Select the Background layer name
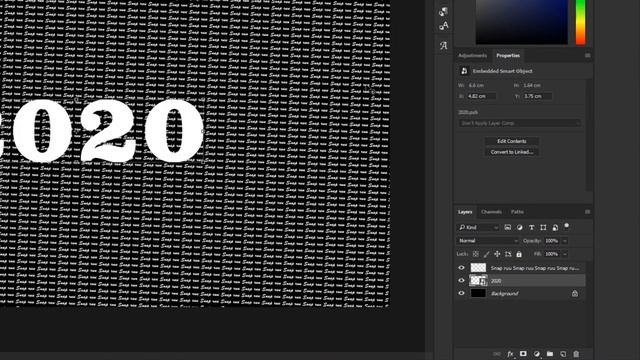Image resolution: width=640 pixels, height=360 pixels. coord(504,293)
